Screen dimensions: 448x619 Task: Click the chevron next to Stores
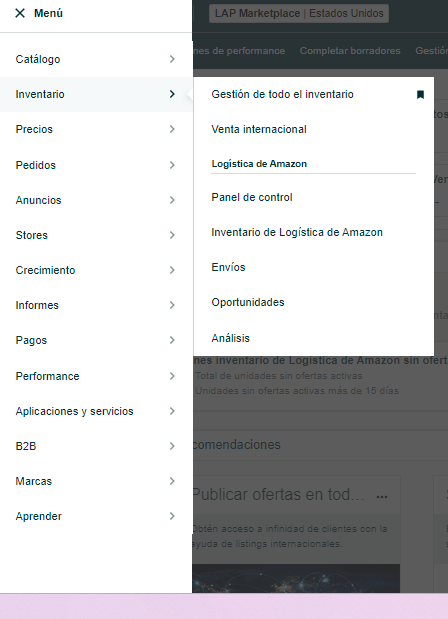click(172, 235)
